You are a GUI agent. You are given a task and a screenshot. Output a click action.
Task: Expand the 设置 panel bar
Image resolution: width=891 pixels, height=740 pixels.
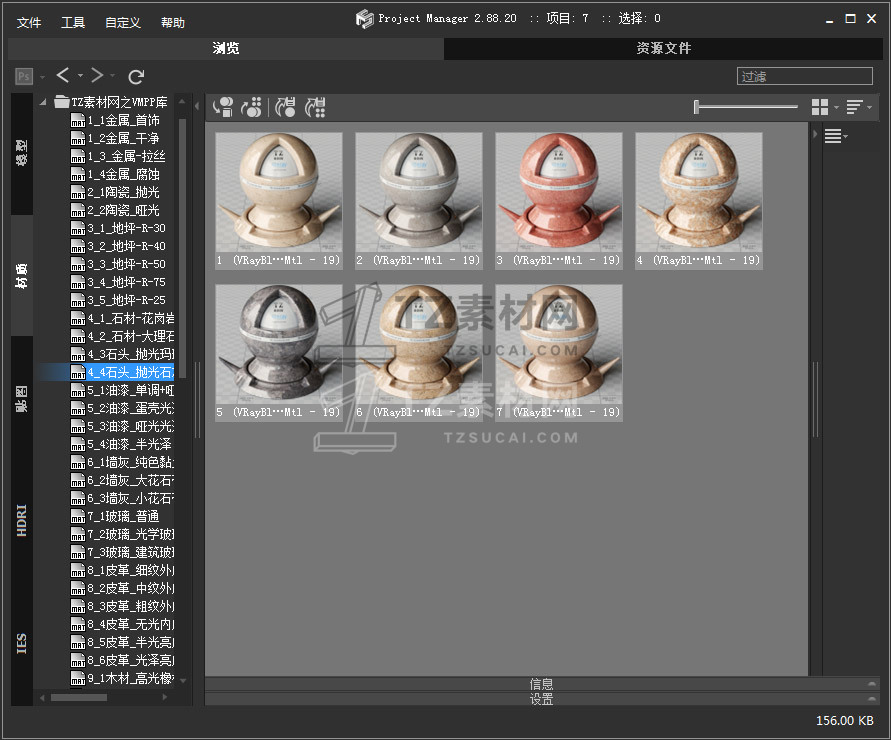click(x=541, y=699)
